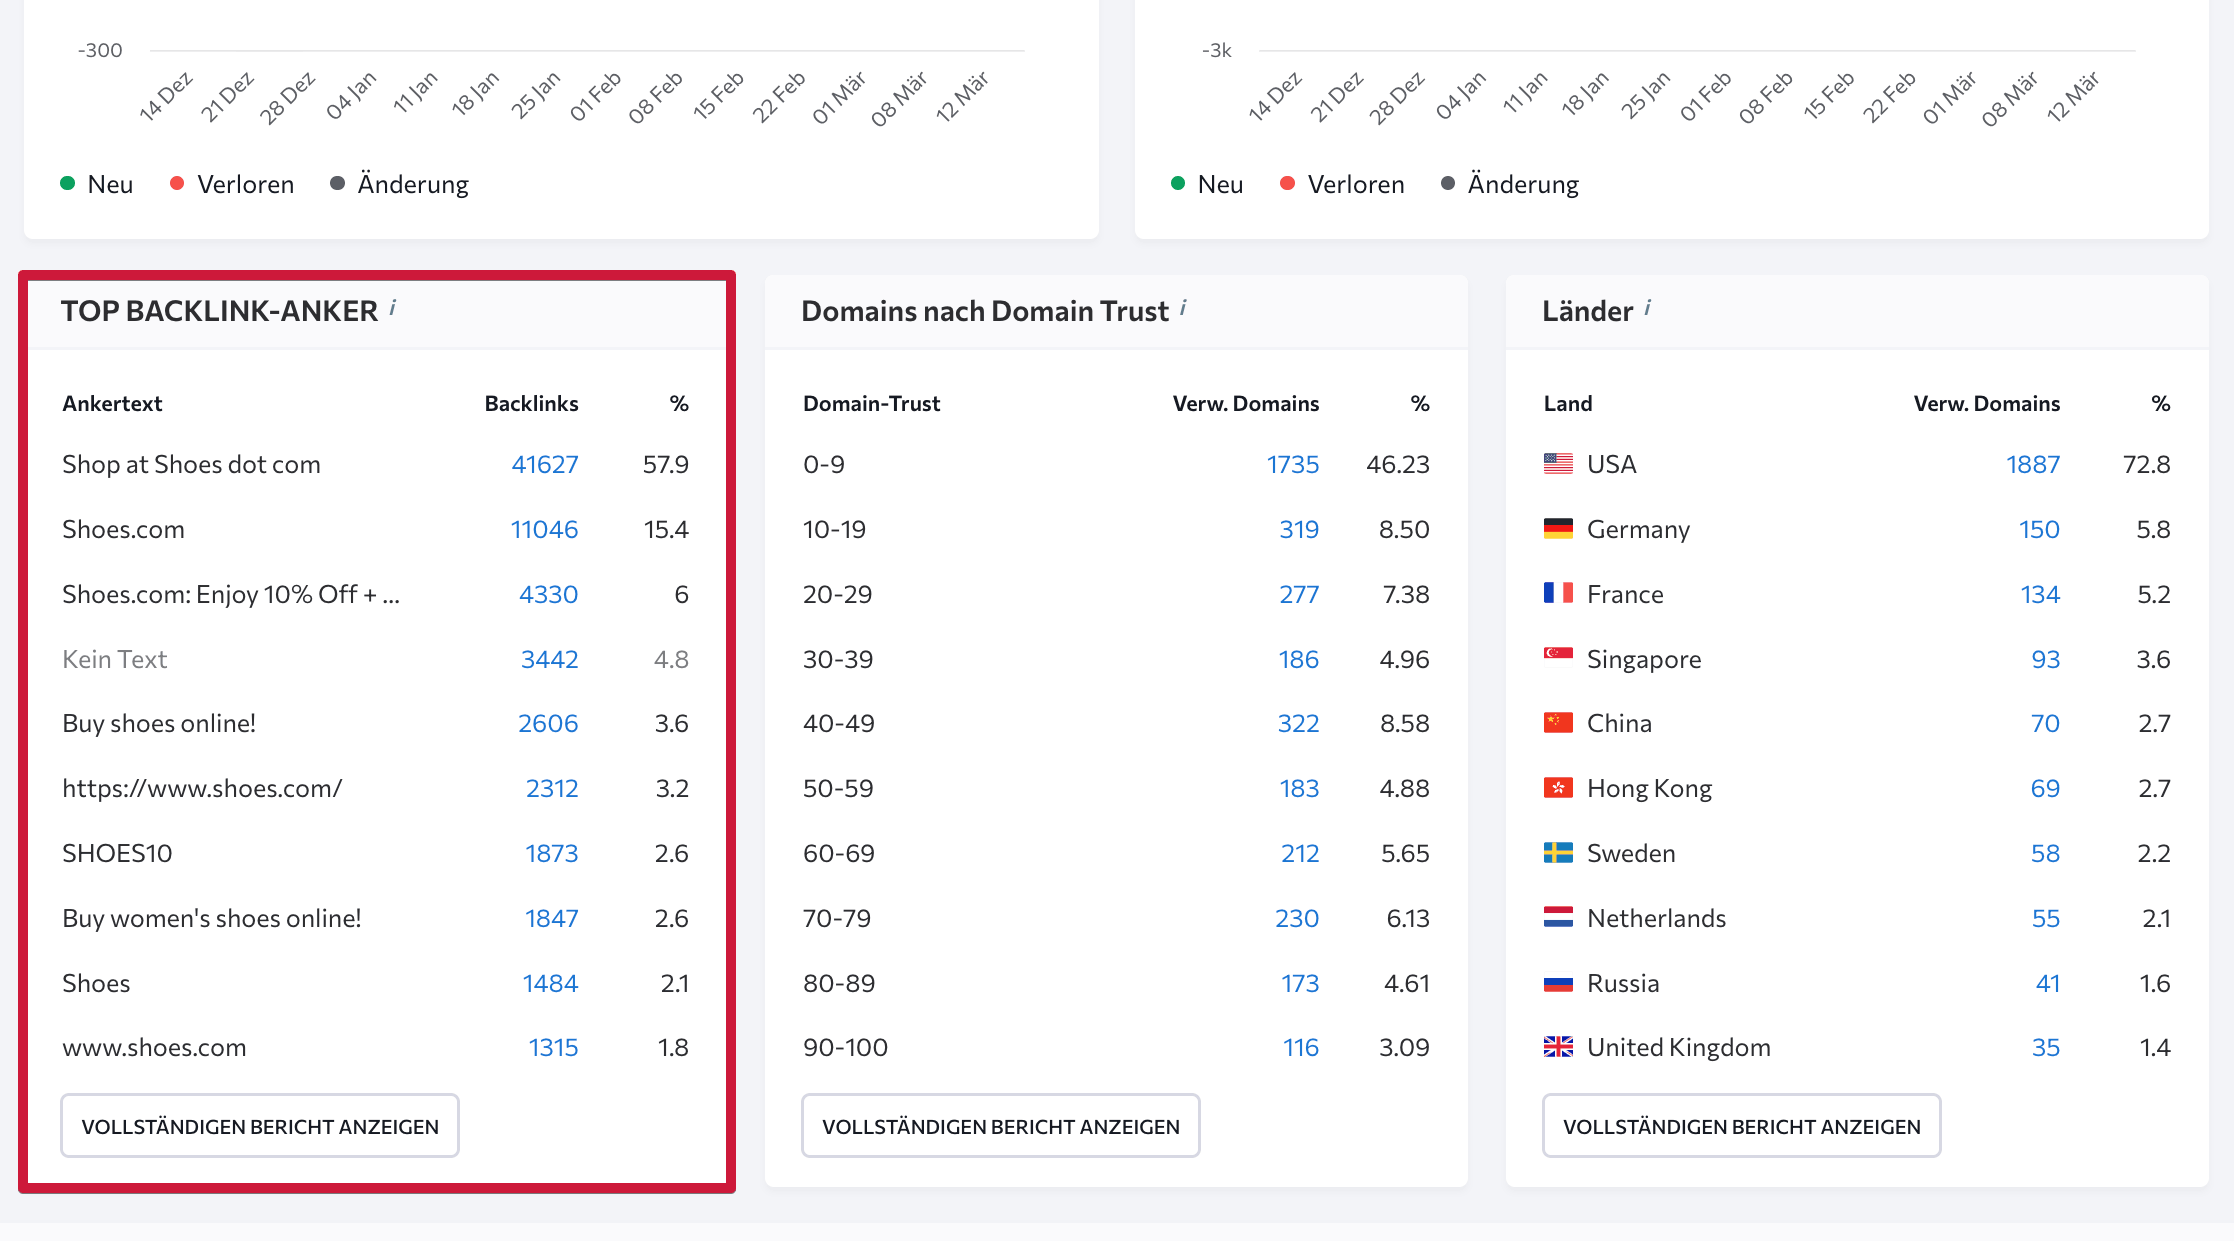Open the 41627 backlinks link for Shop at Shoes

544,463
